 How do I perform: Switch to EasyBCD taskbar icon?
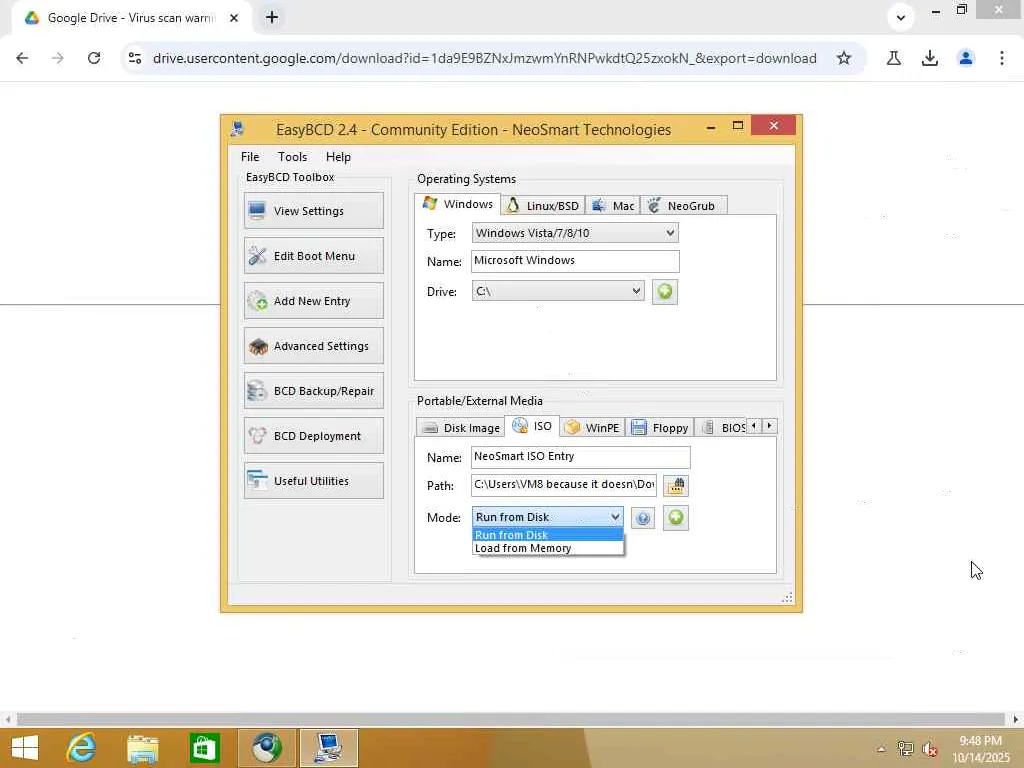328,748
